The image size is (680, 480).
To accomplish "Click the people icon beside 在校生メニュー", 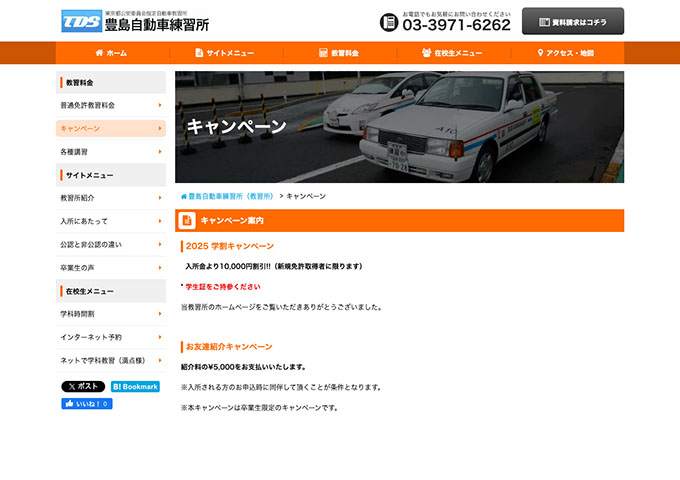I will coord(426,53).
